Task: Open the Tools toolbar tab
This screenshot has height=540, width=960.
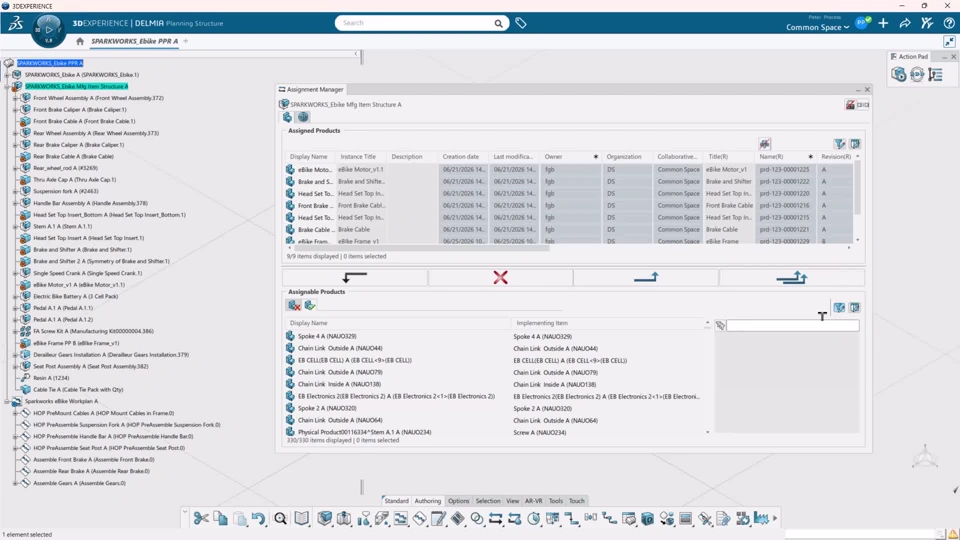Action: pyautogui.click(x=555, y=501)
